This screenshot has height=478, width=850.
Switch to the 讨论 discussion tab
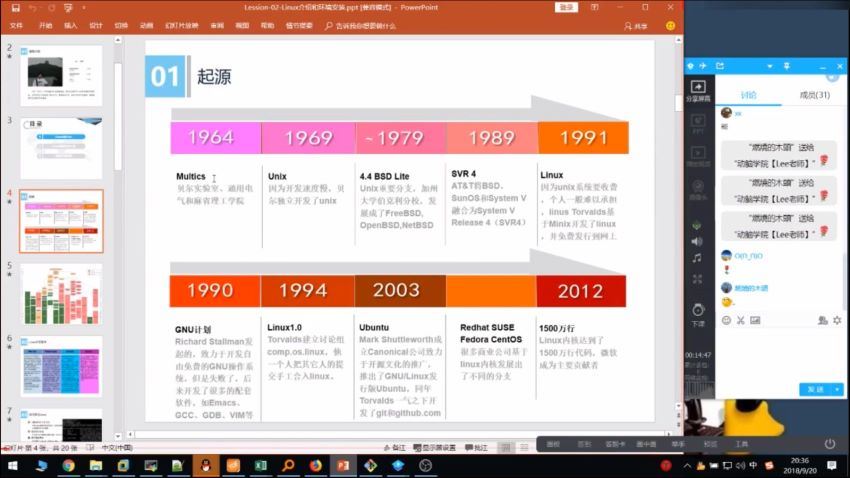pos(748,95)
